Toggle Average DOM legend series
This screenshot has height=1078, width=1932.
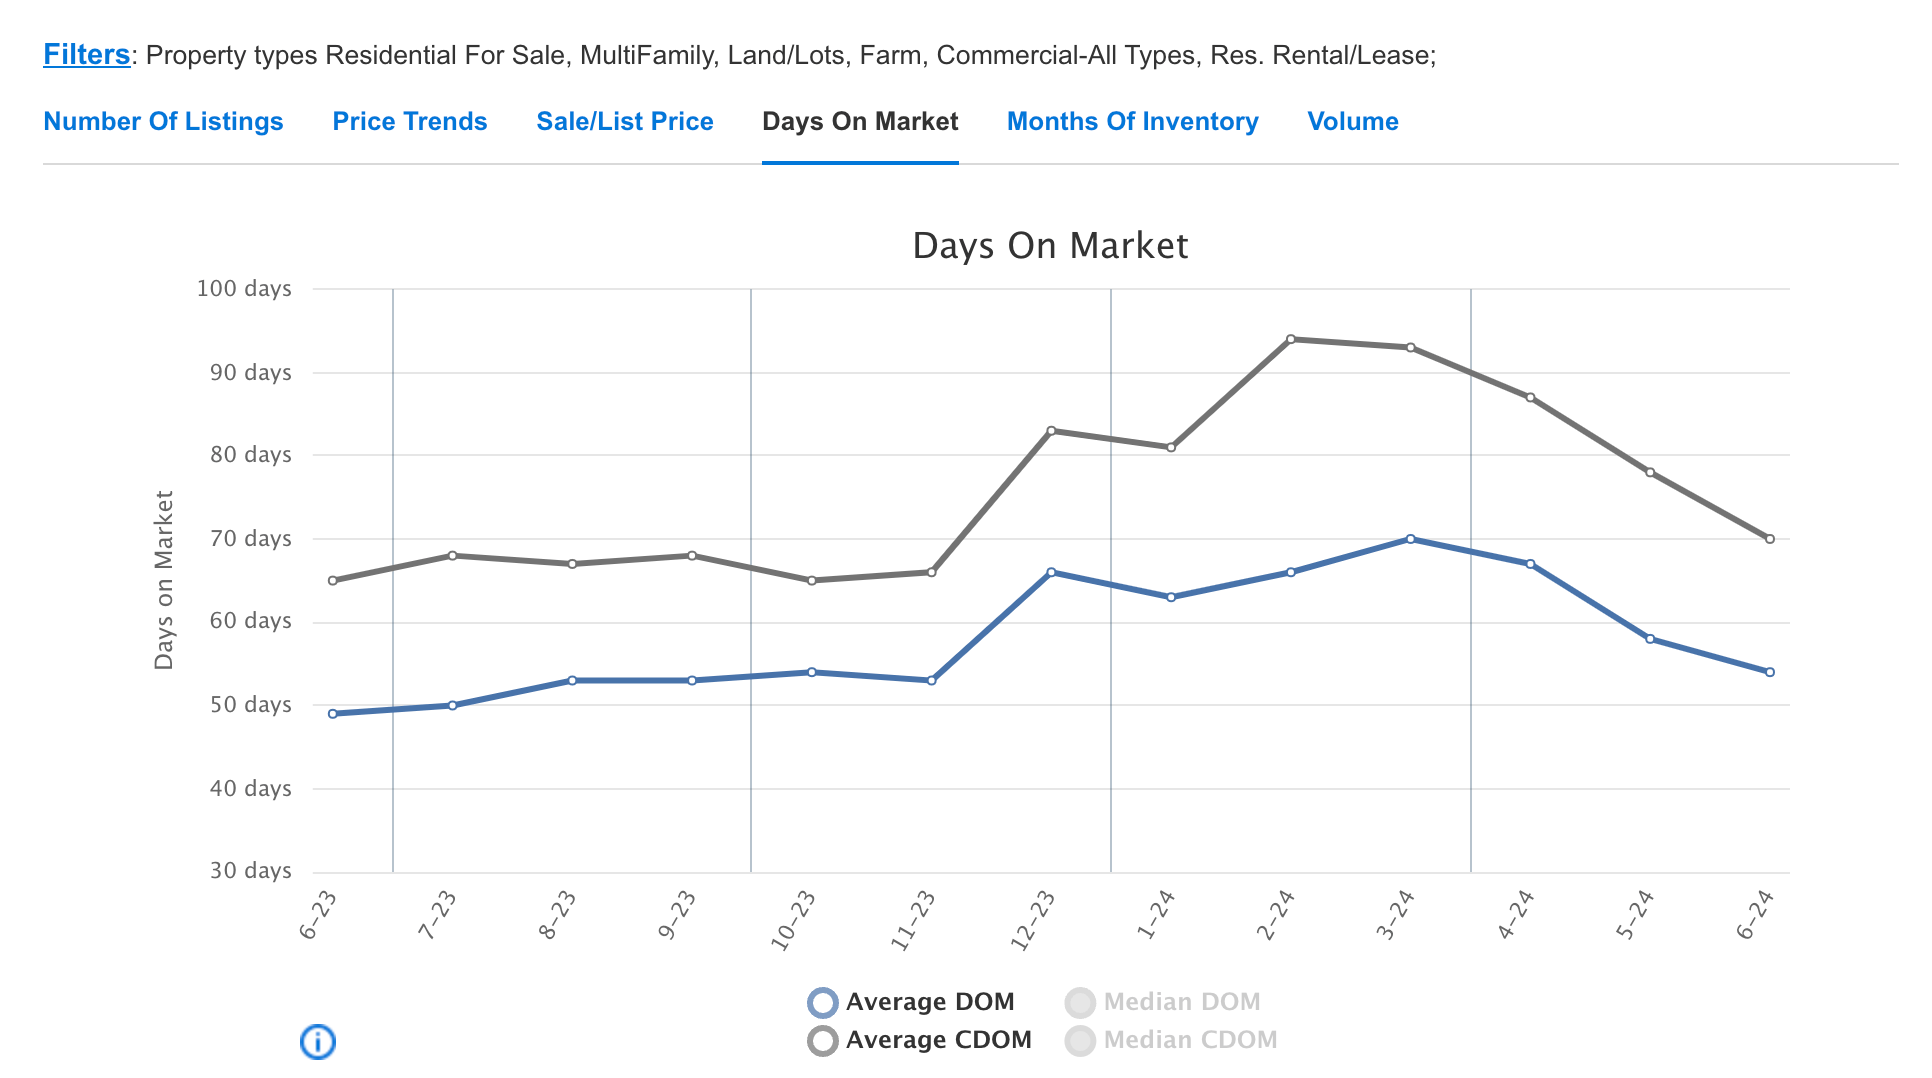[911, 1002]
